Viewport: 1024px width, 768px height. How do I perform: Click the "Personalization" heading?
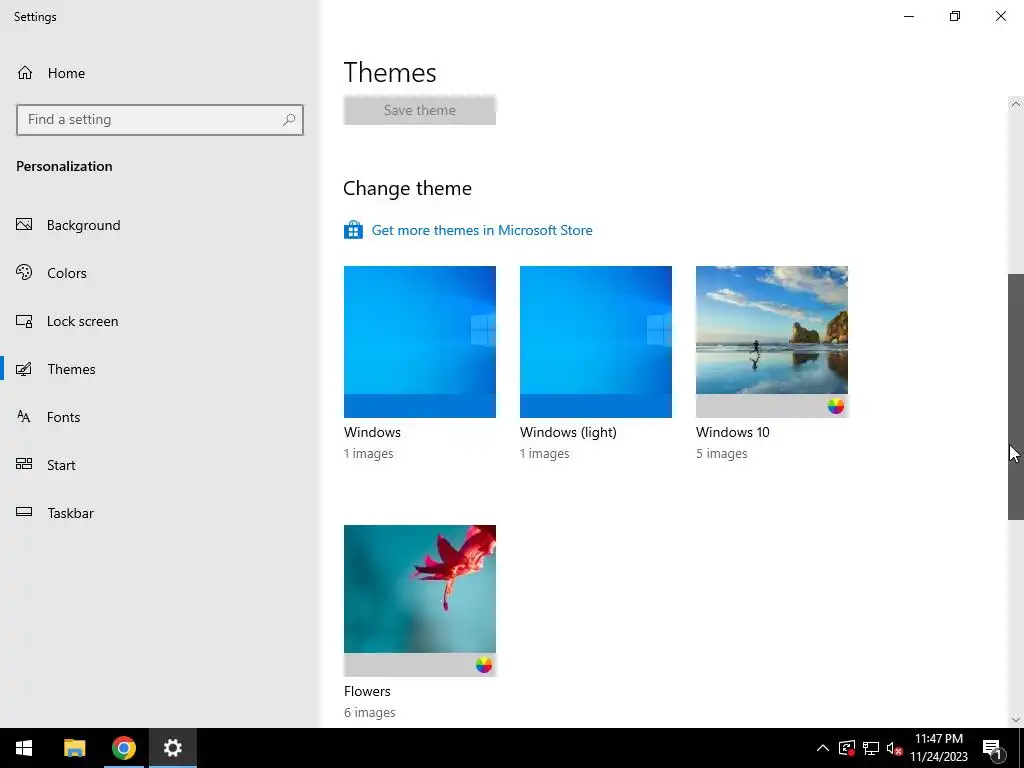(x=64, y=166)
